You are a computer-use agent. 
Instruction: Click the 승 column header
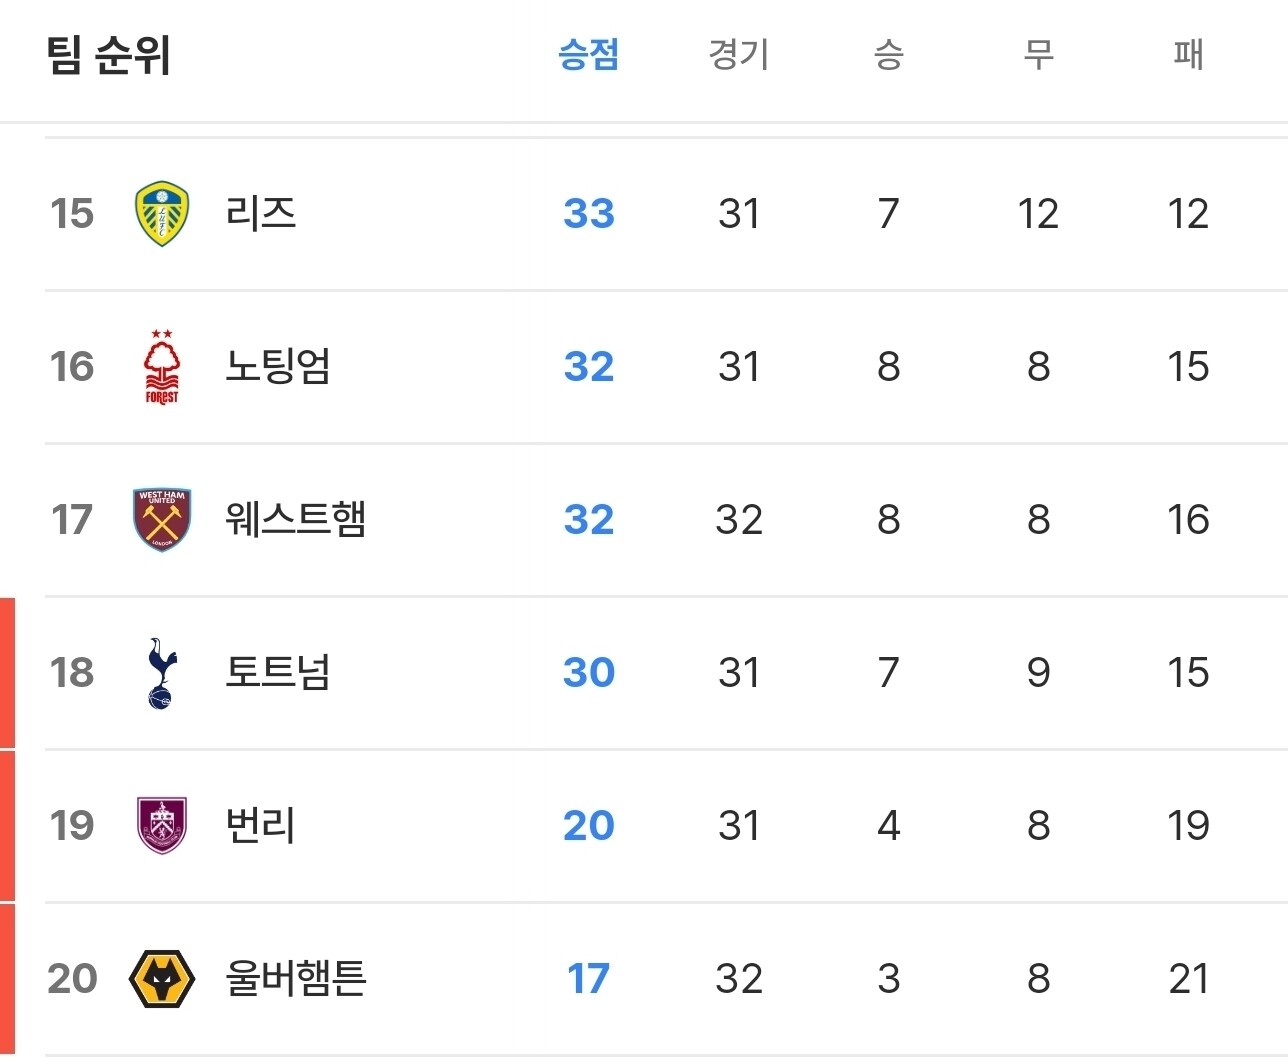tap(888, 54)
